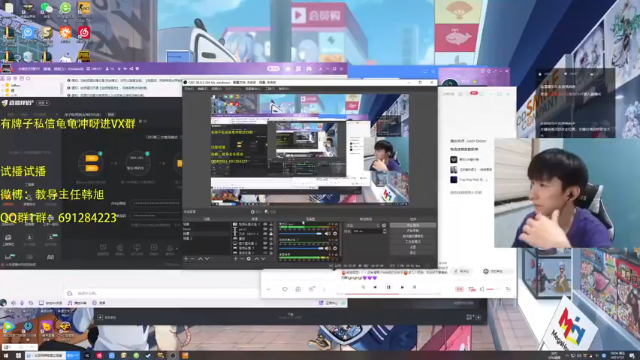The height and width of the screenshot is (360, 640).
Task: Click the microphone icon in voice chat bar
Action: [x=22, y=303]
